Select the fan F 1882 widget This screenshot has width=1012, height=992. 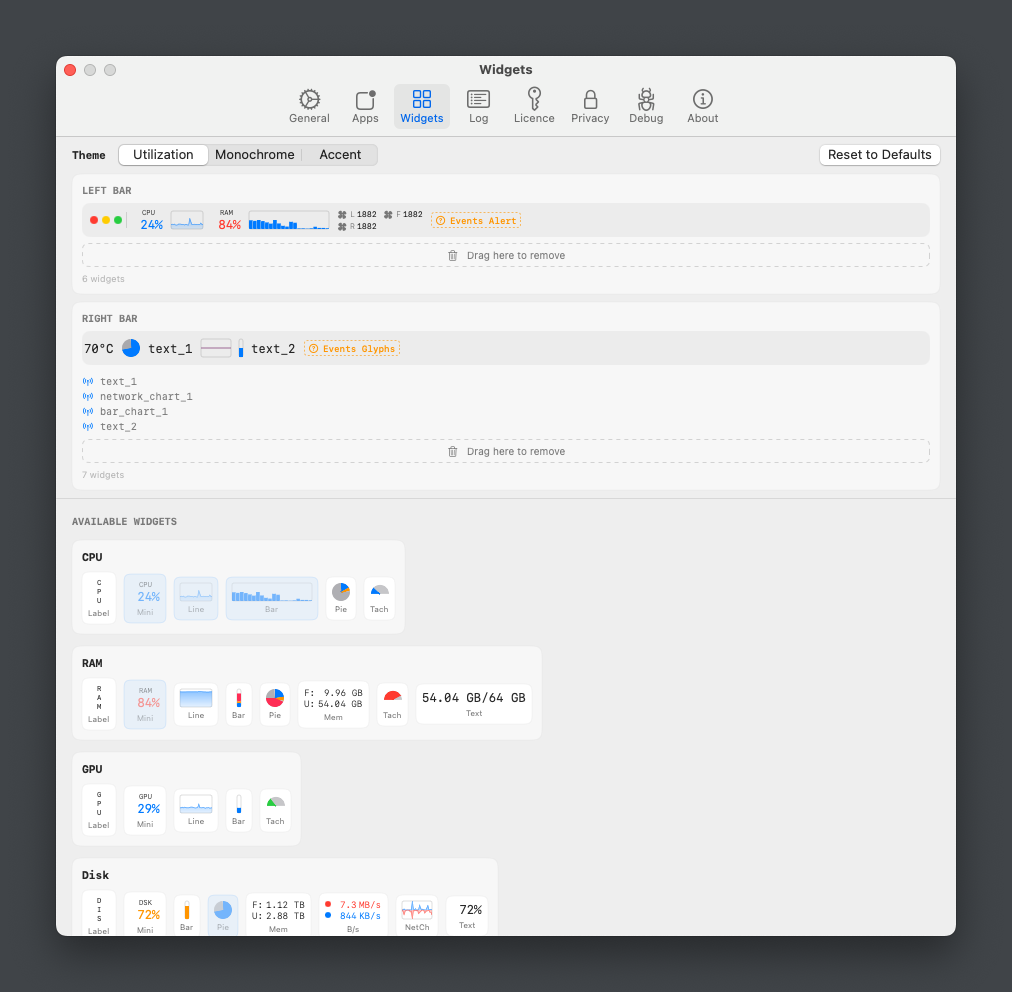[403, 214]
